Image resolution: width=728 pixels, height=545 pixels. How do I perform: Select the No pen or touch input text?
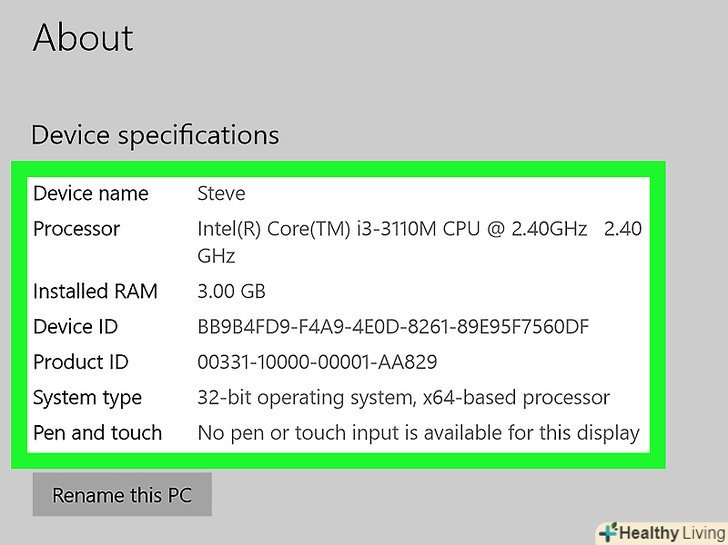click(418, 433)
